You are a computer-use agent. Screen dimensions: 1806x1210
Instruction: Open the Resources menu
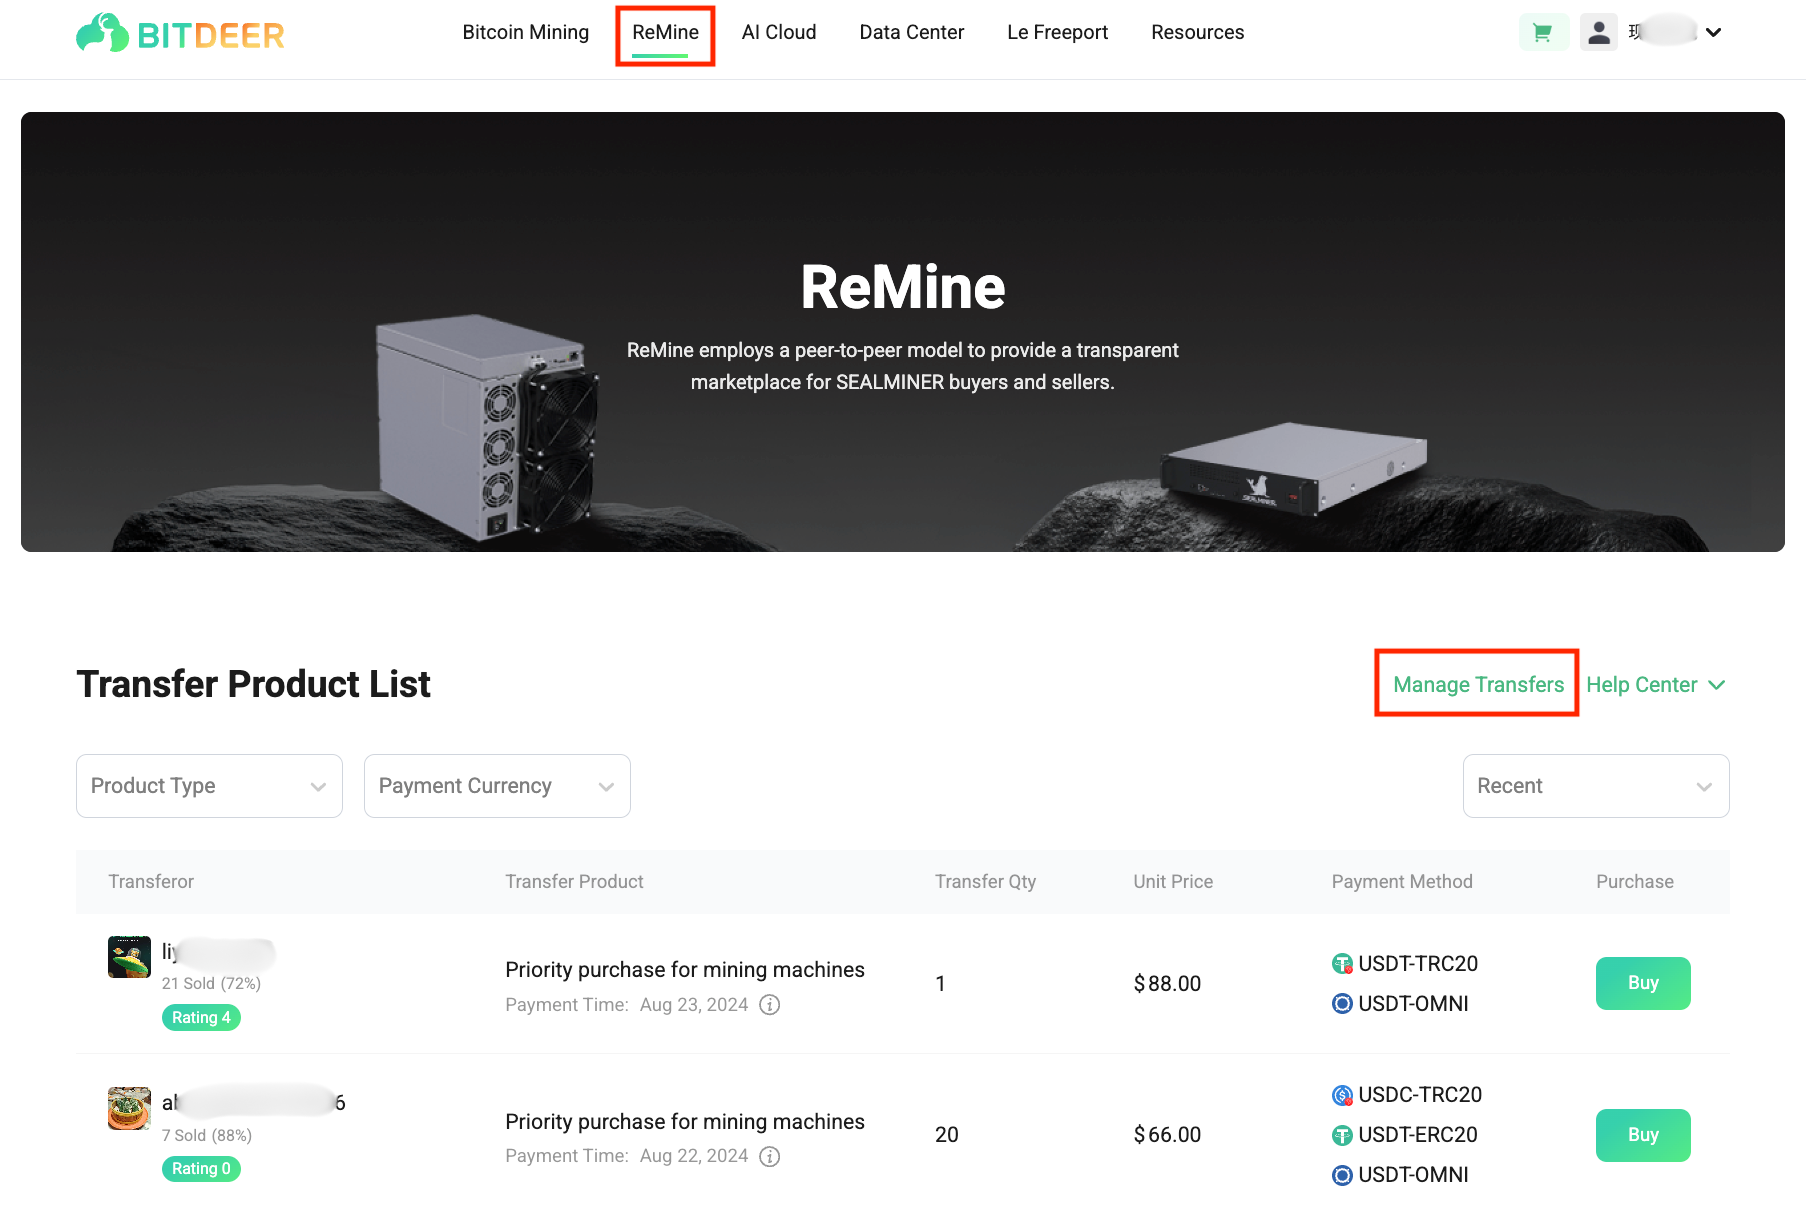point(1197,33)
